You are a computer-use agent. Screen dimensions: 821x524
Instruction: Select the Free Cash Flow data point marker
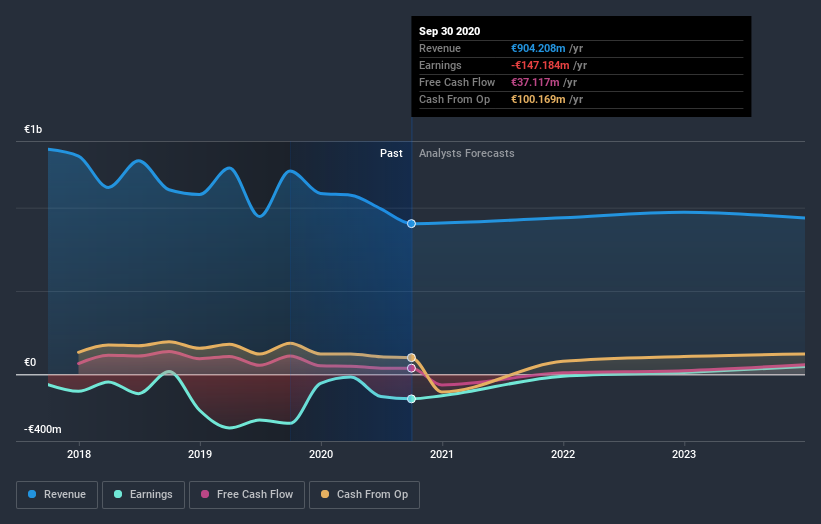(x=412, y=369)
